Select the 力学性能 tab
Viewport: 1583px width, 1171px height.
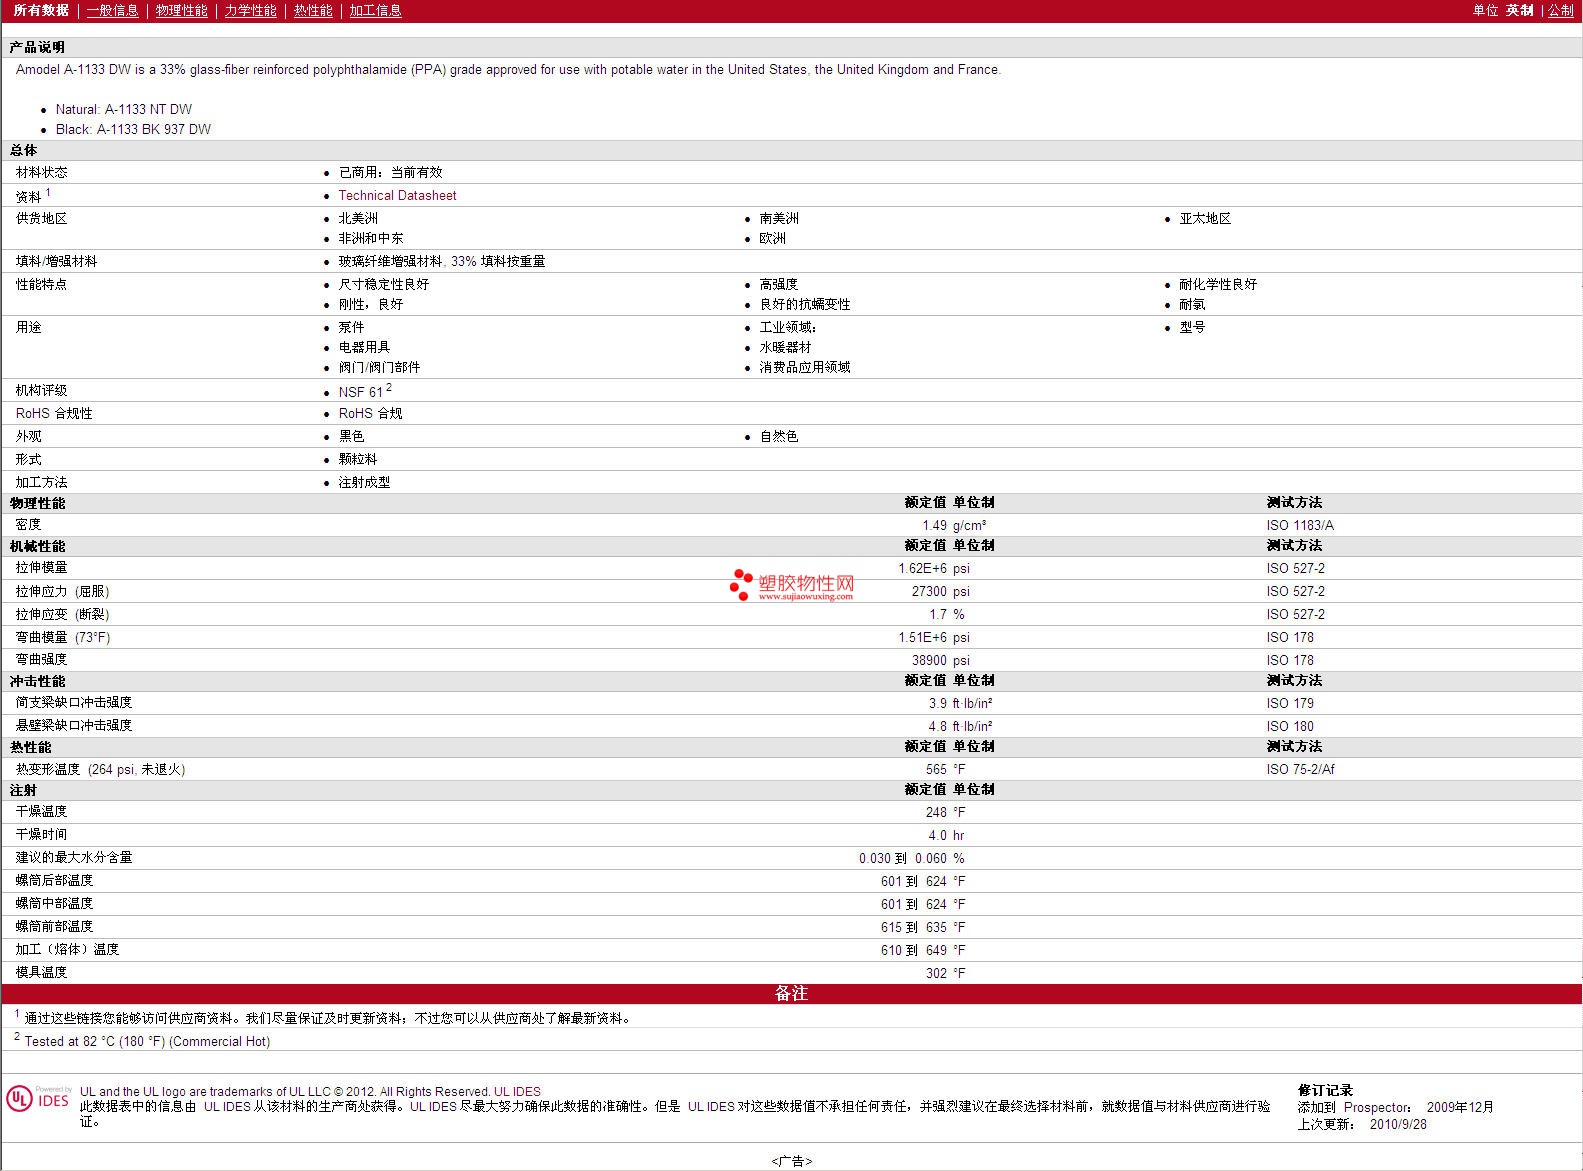click(x=250, y=11)
